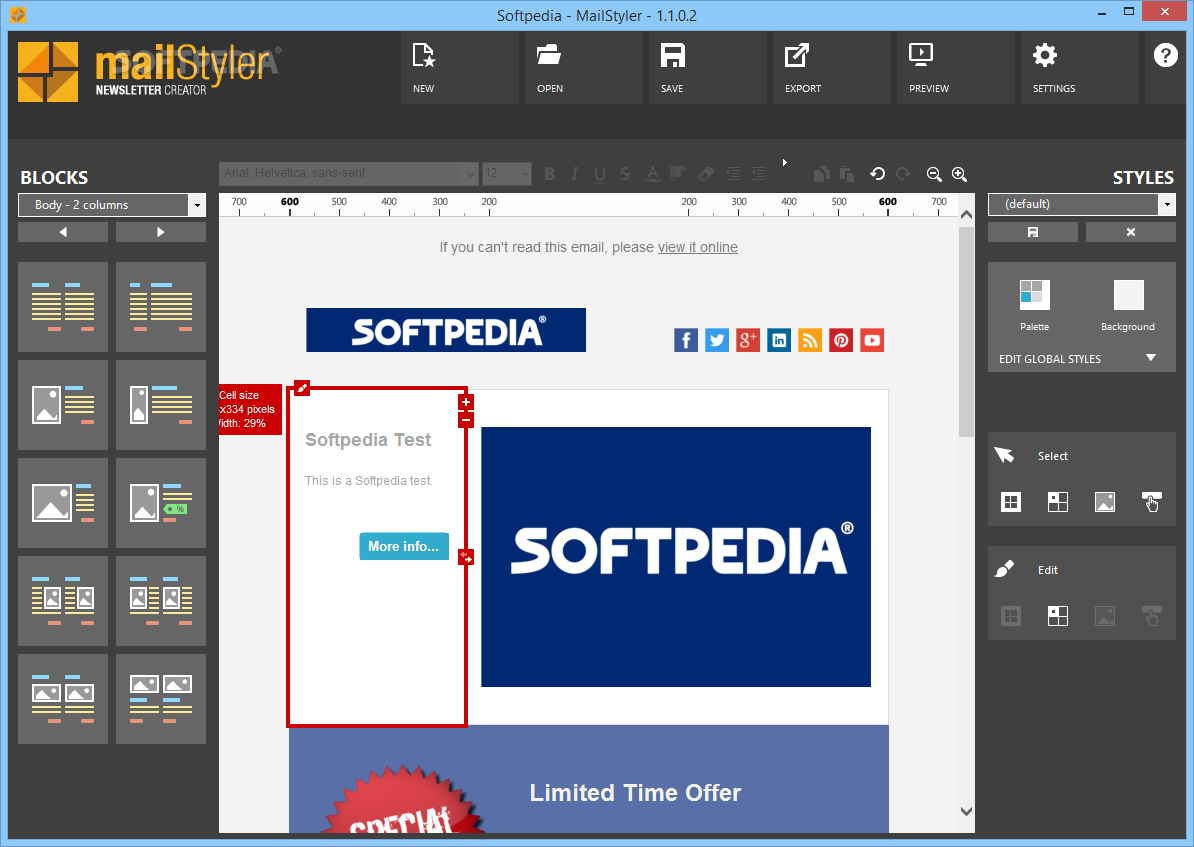Delete the current style with X button
The height and width of the screenshot is (847, 1194).
point(1131,232)
